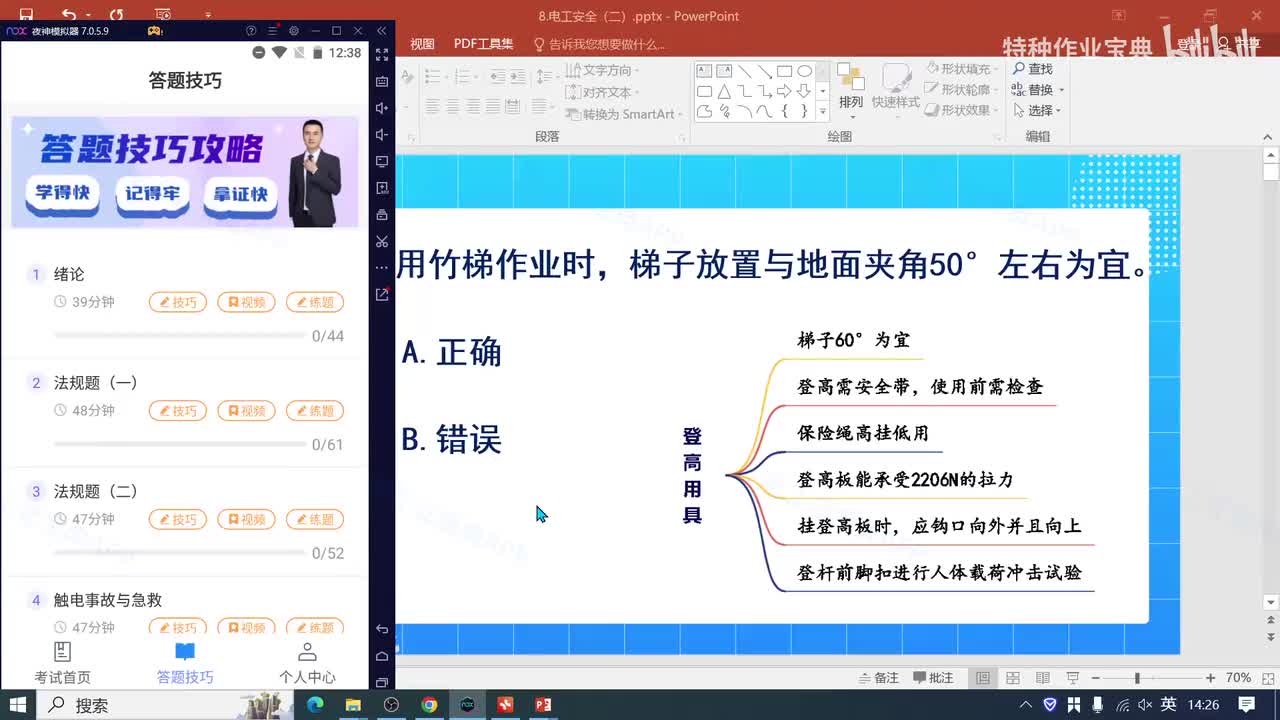Open 形状效果 shape effects dropdown
This screenshot has height=720, width=1280.
961,111
